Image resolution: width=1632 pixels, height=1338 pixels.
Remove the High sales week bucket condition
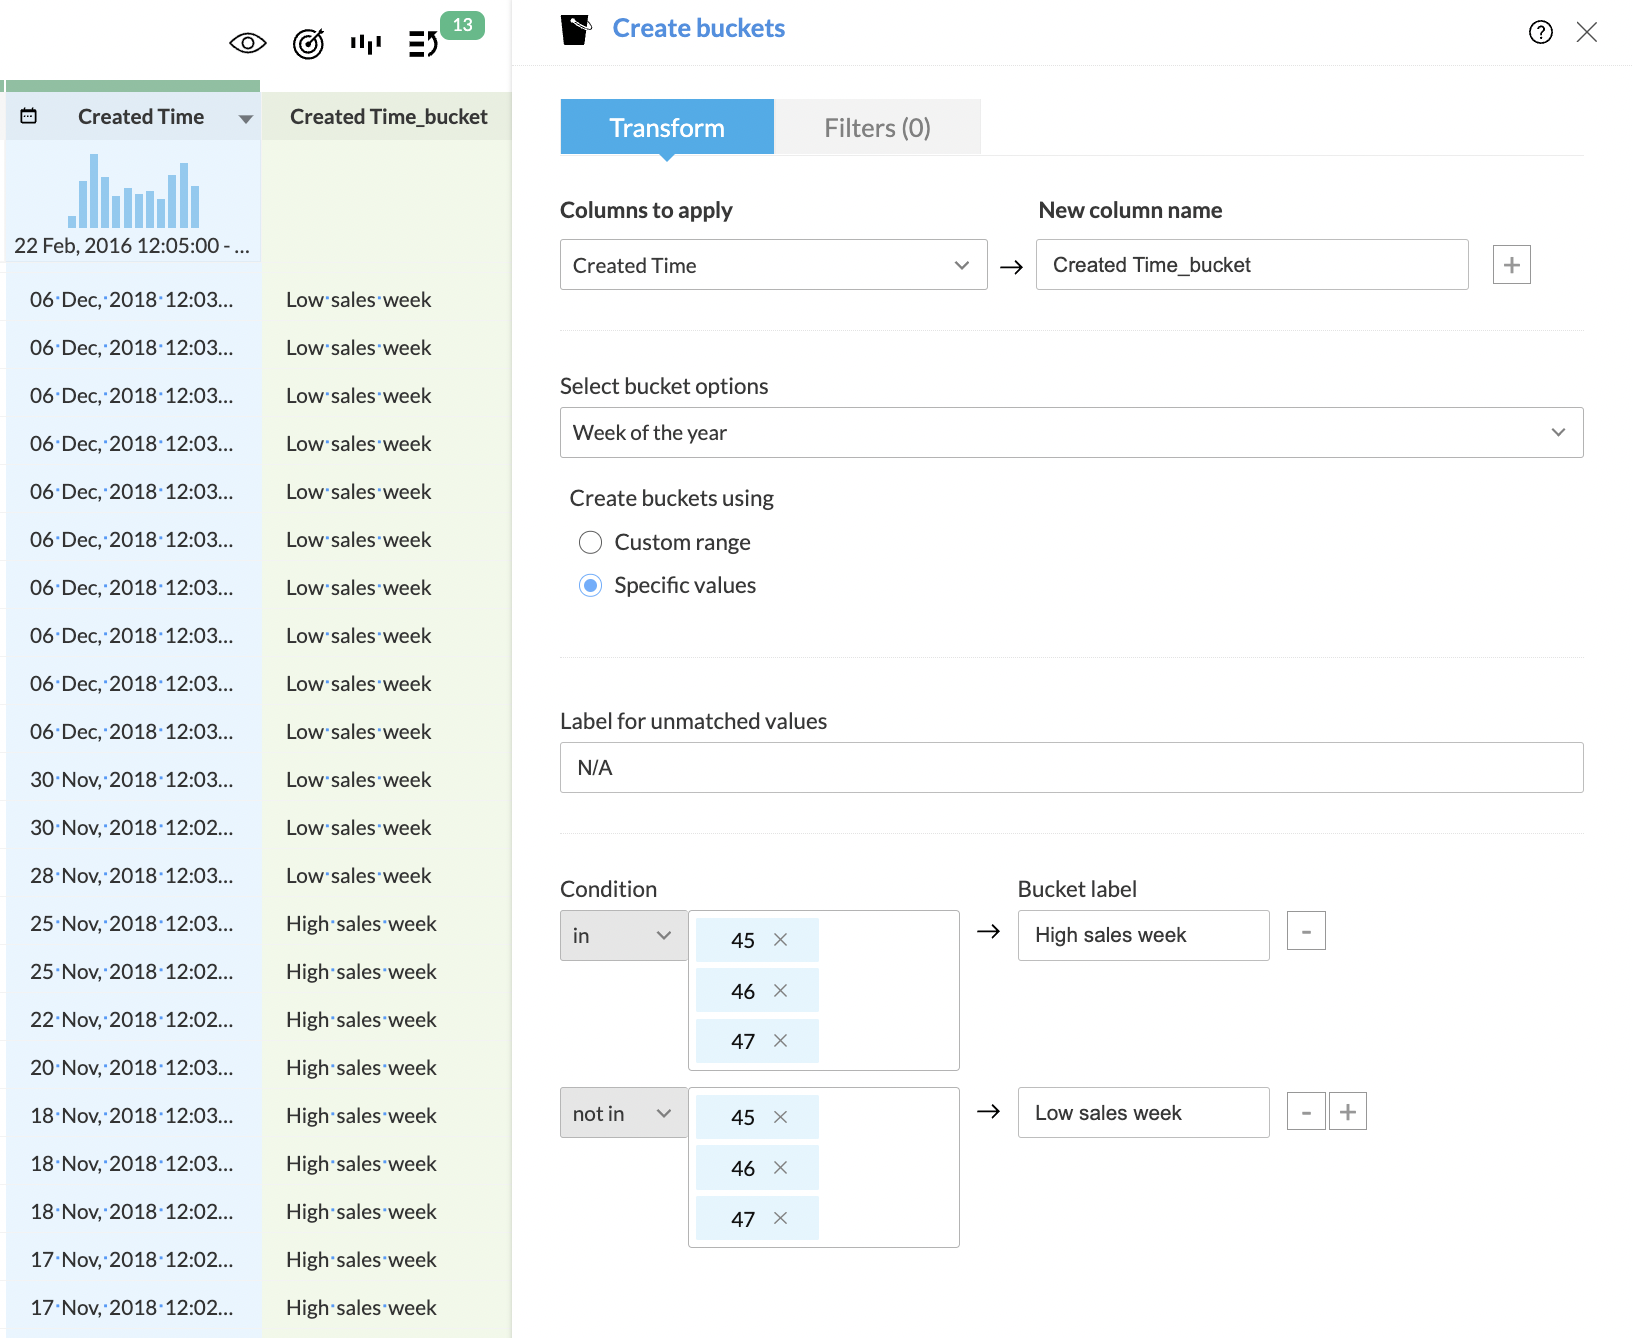click(1305, 931)
